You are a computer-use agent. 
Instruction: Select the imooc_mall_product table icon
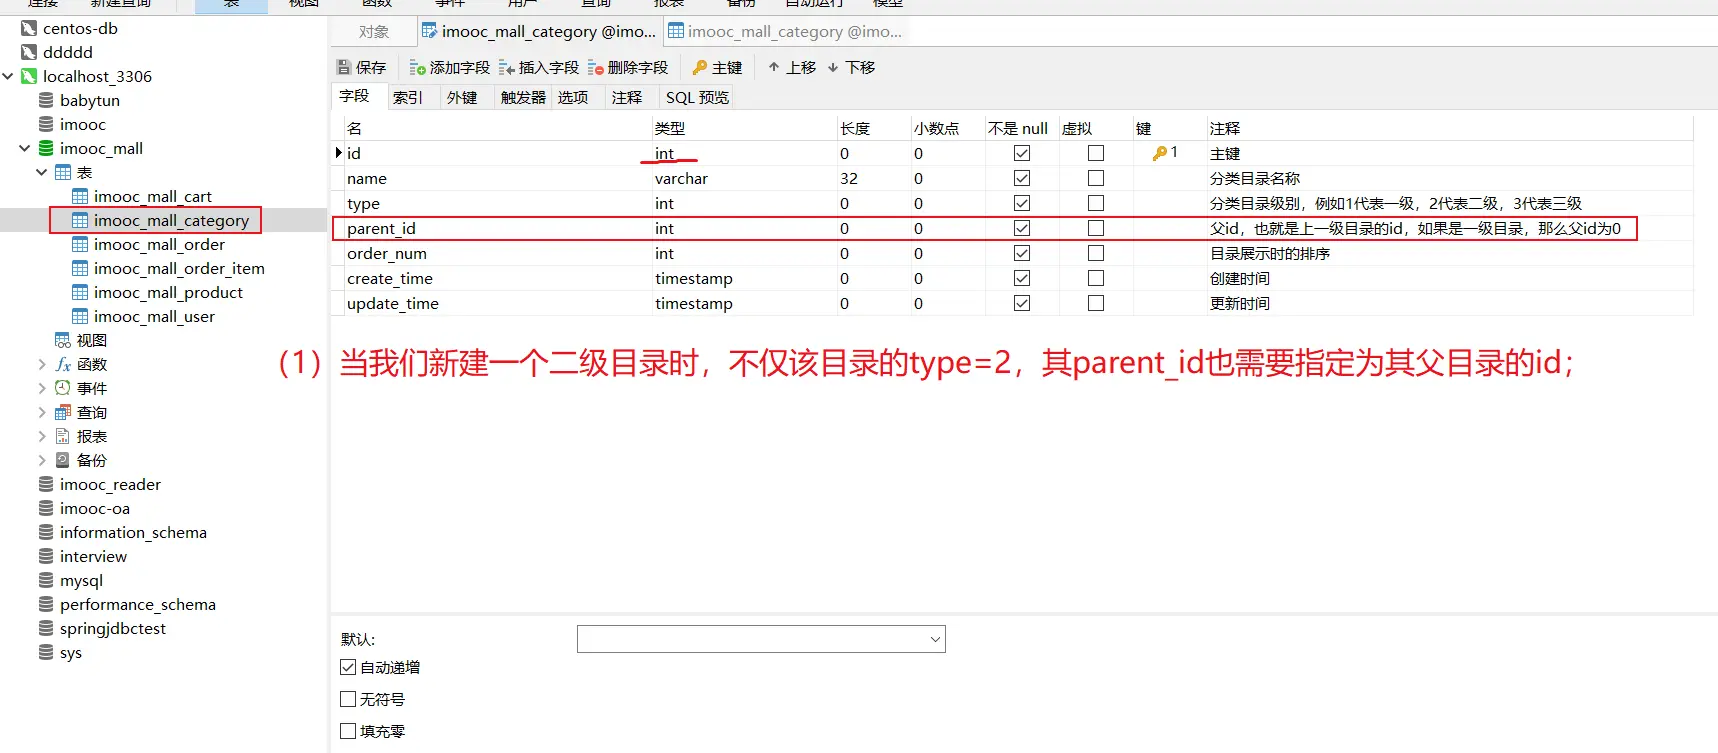[x=80, y=292]
